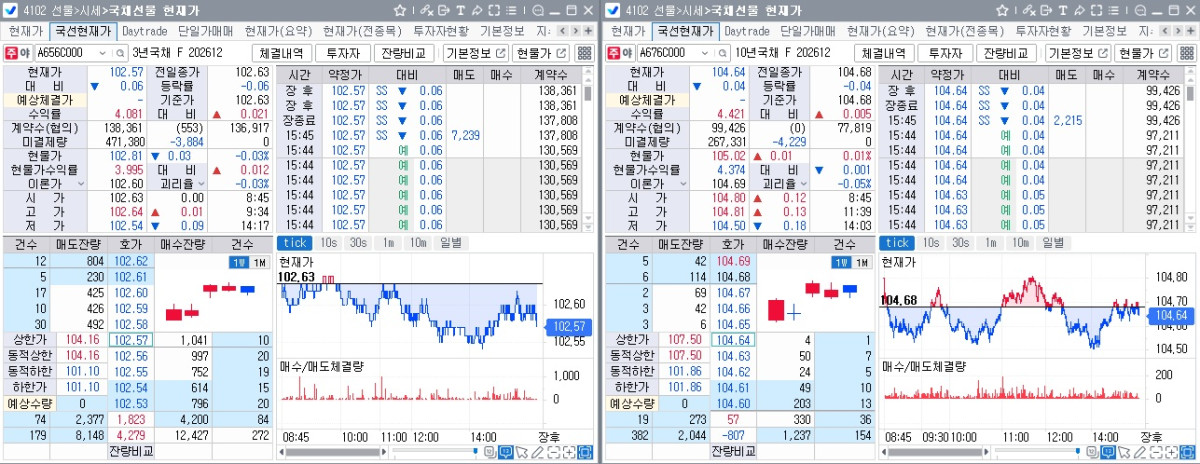Expand the 이론가 dropdown in right window
The height and width of the screenshot is (464, 1200).
pos(681,184)
